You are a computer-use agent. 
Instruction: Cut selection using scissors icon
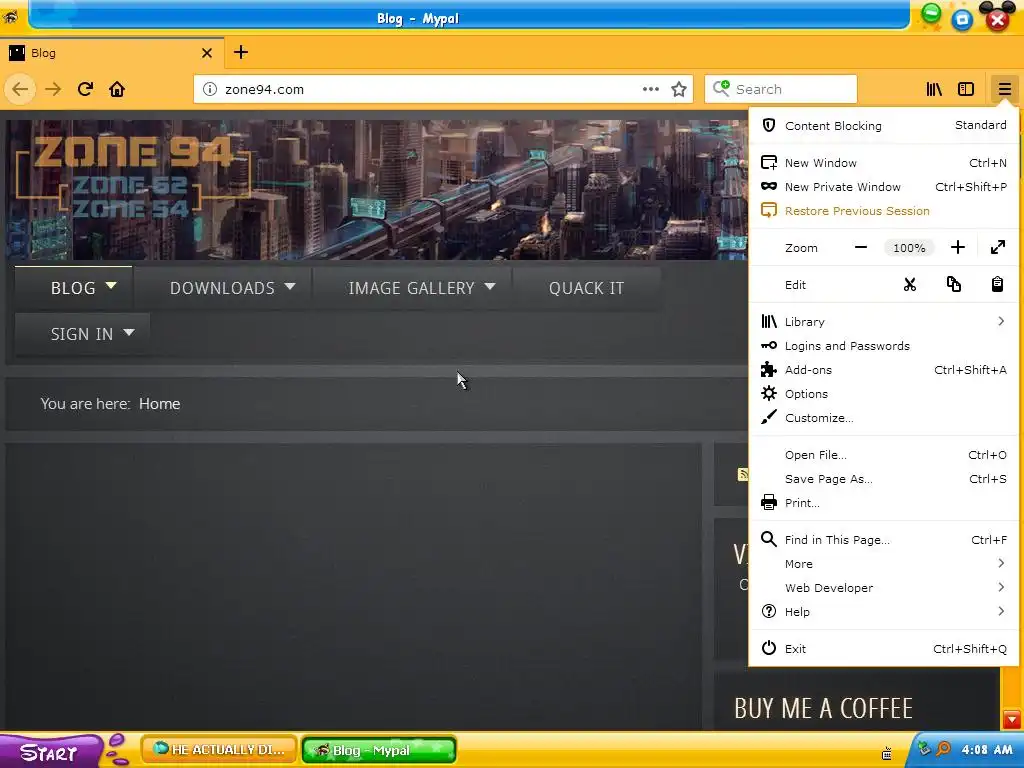coord(910,284)
